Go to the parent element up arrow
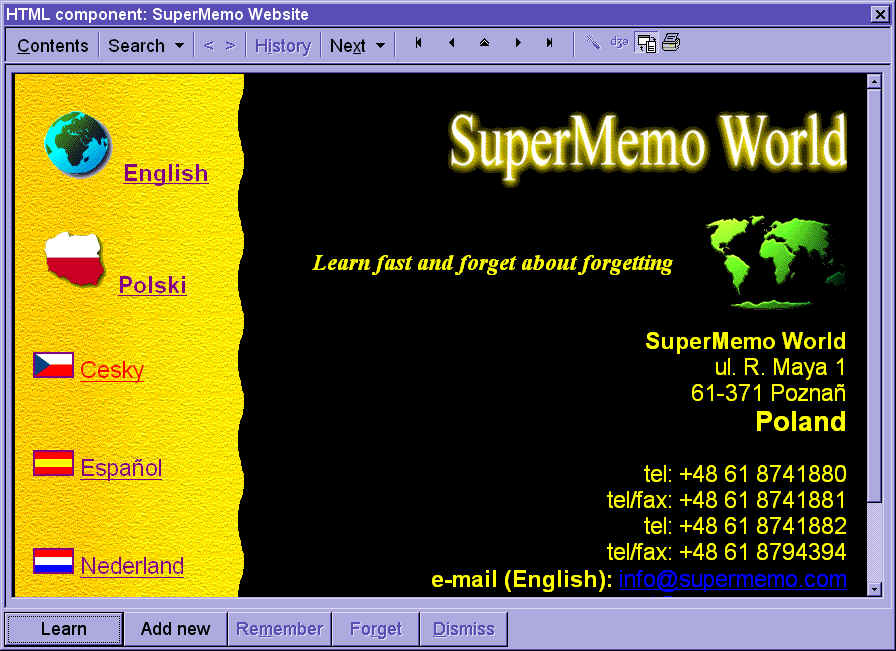896x651 pixels. pos(485,43)
